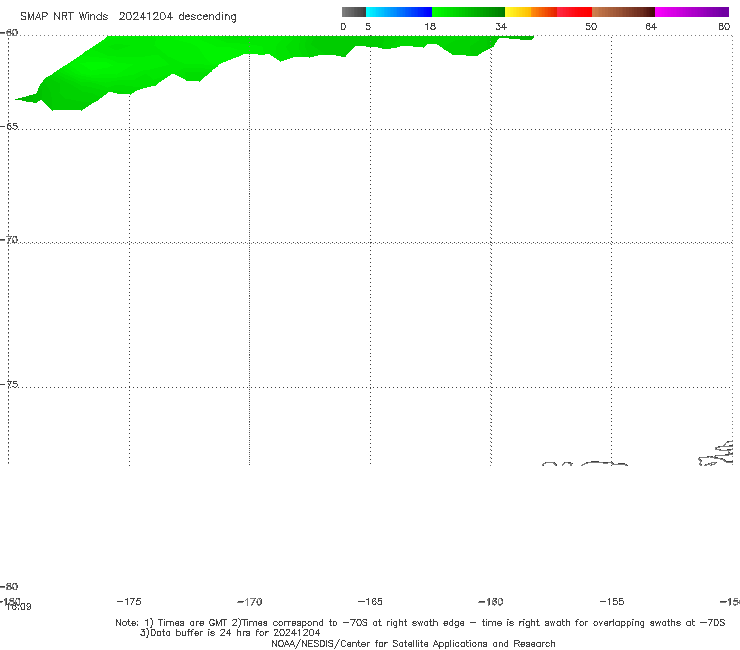This screenshot has width=740, height=650.
Task: Click the longitude label '-175'
Action: coord(129,601)
